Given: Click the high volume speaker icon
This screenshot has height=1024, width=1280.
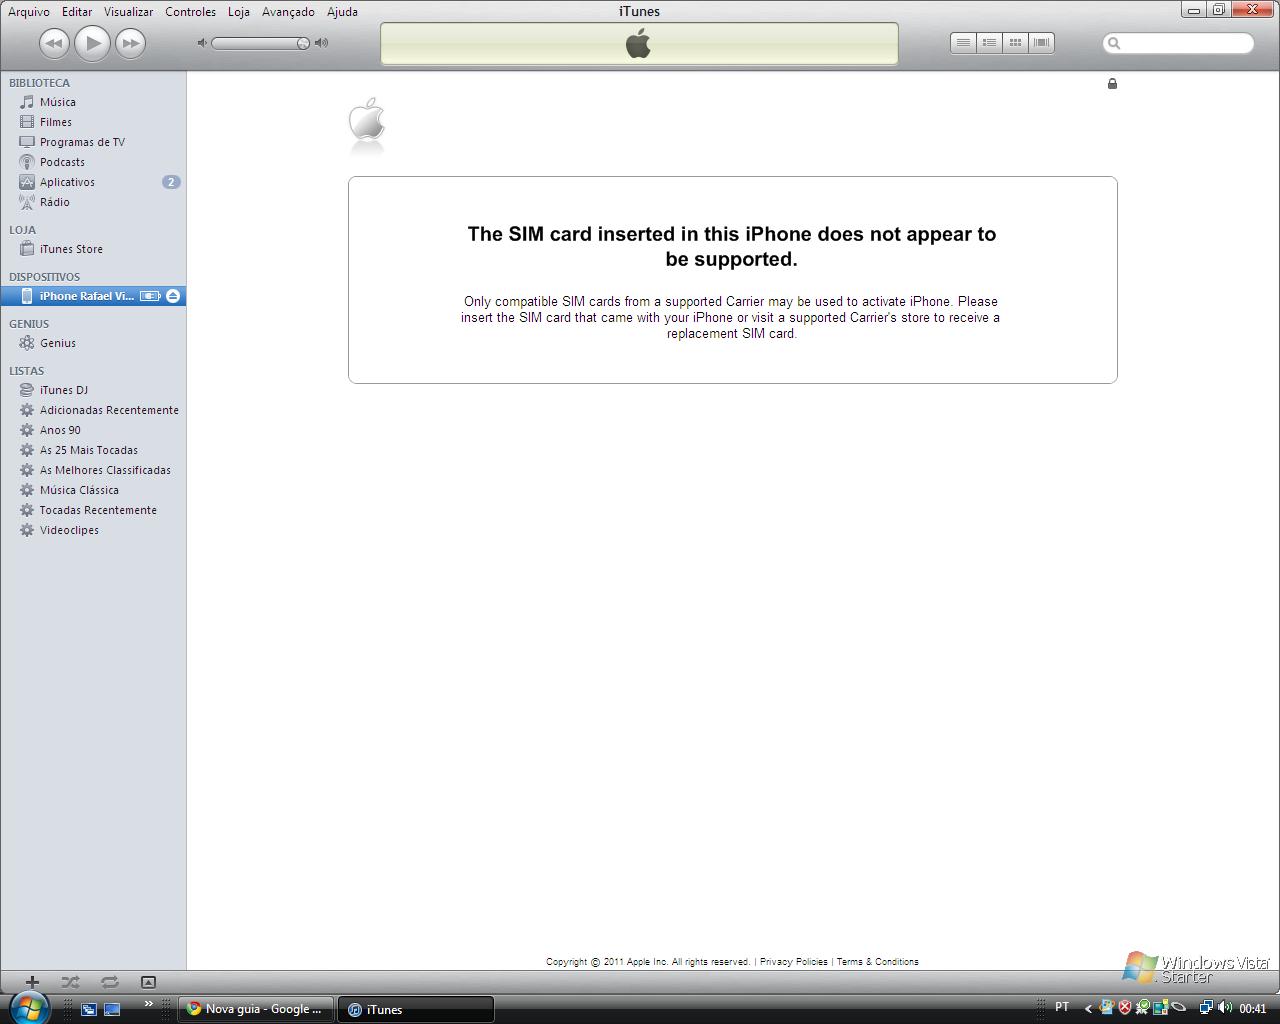Looking at the screenshot, I should click(321, 43).
